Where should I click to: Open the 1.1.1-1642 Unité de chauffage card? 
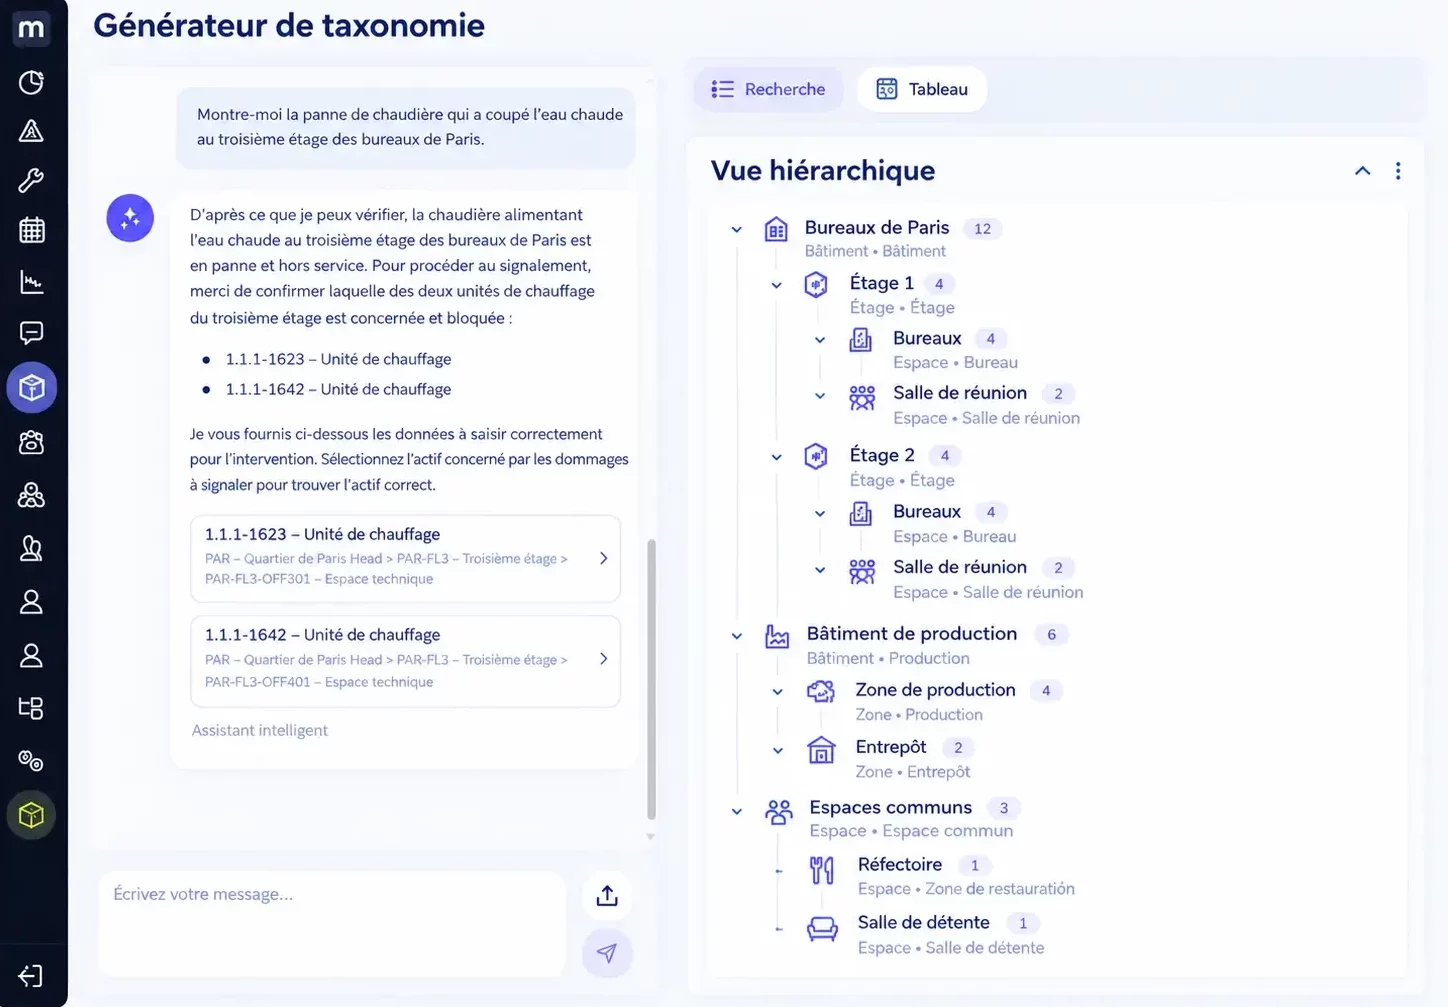[x=405, y=660]
